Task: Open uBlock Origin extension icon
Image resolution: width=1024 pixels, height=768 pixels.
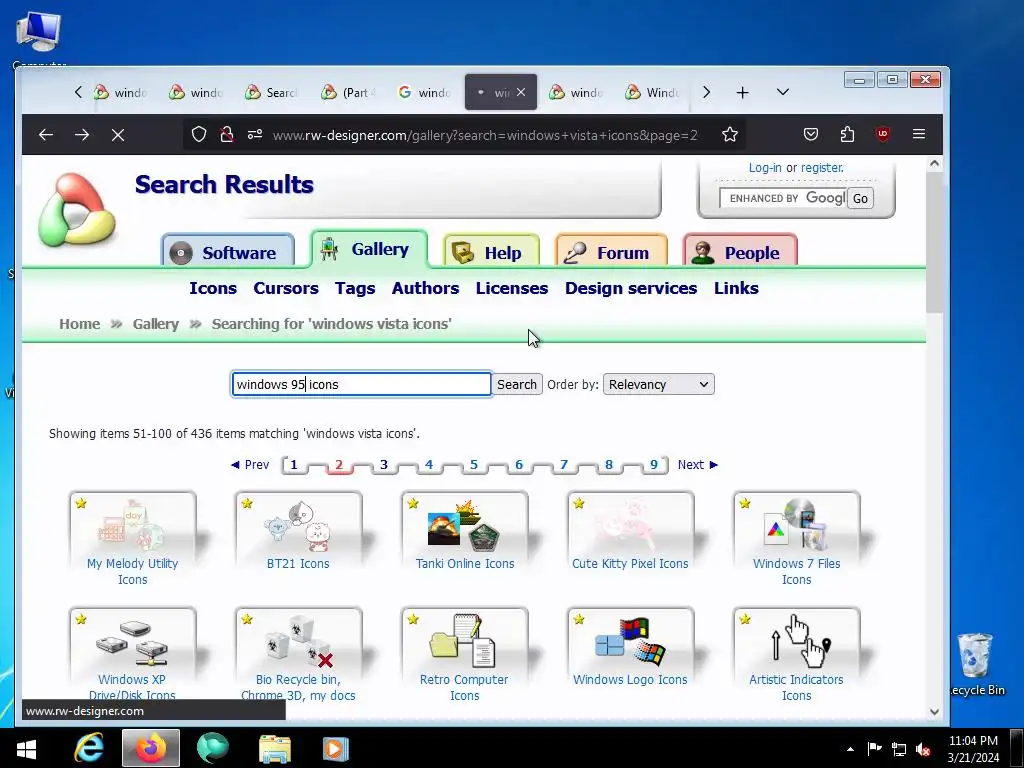Action: tap(883, 135)
